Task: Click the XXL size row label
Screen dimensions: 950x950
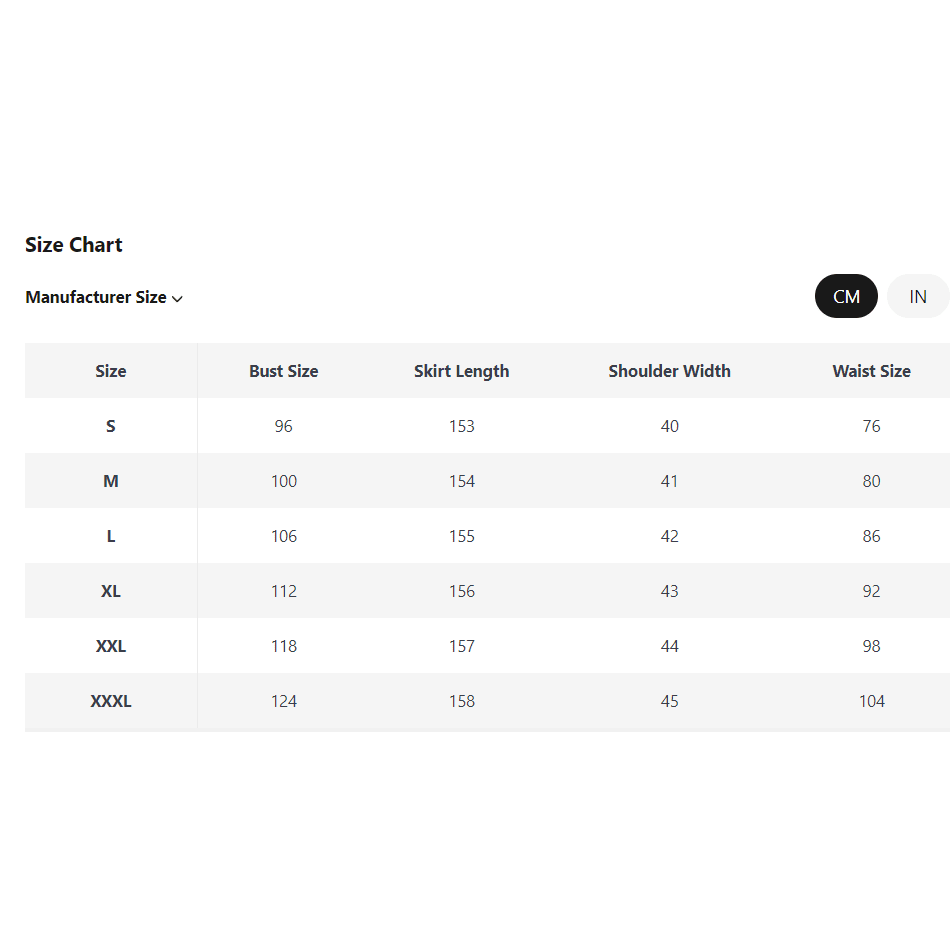Action: tap(111, 646)
